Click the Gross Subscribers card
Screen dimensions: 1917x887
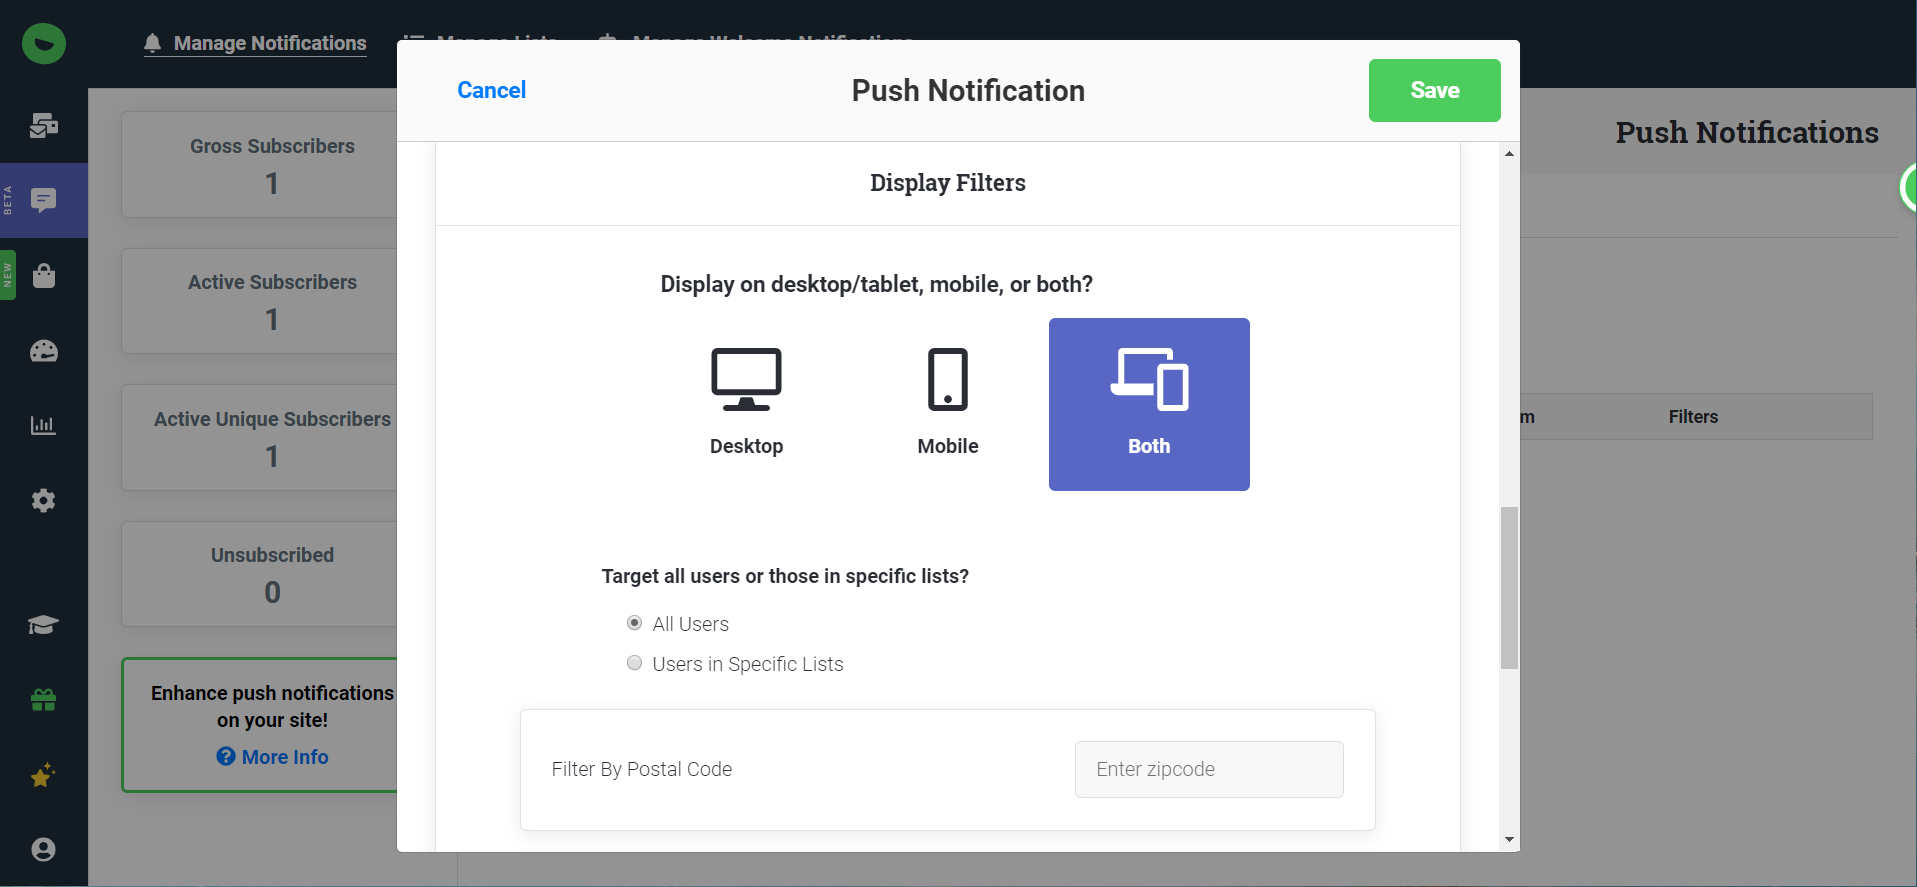coord(260,164)
